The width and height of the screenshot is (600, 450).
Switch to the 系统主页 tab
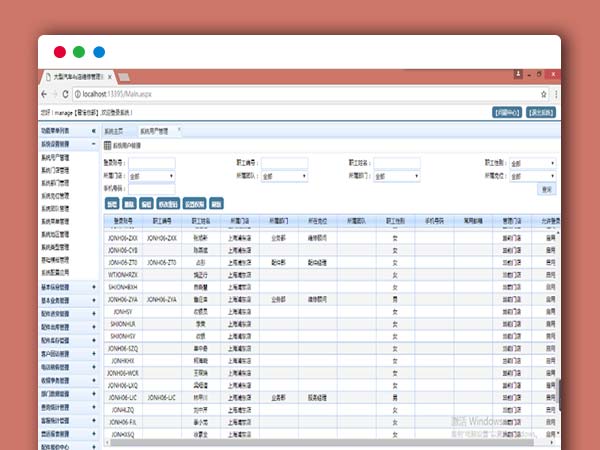point(116,131)
